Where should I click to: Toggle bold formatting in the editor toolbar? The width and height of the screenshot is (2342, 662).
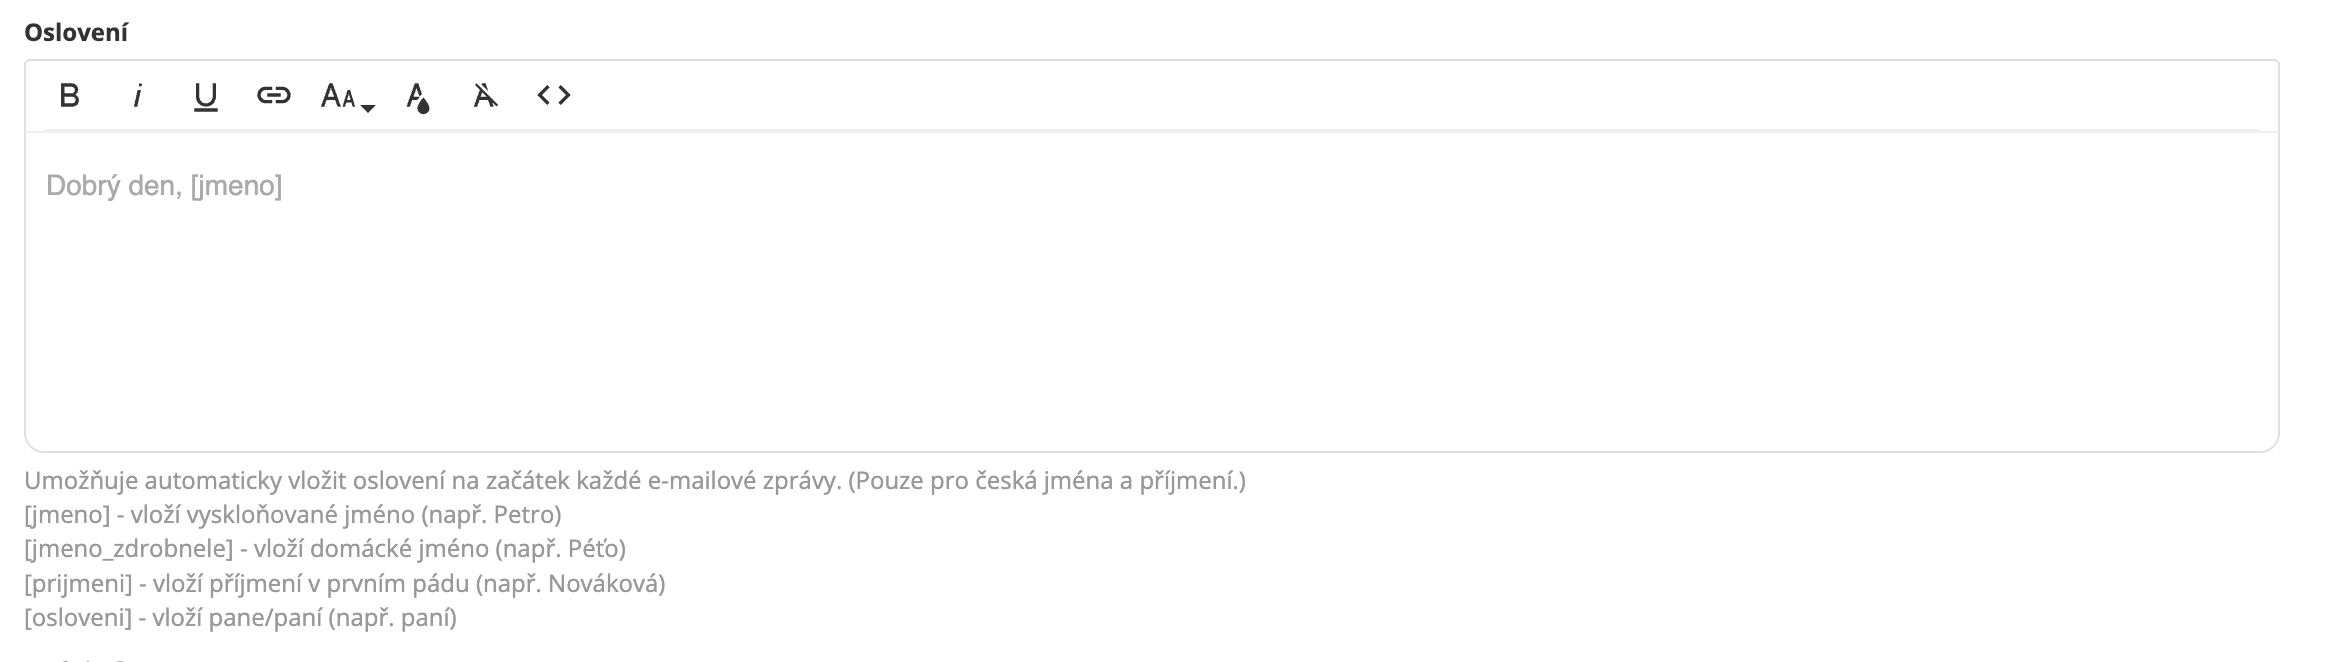tap(69, 96)
